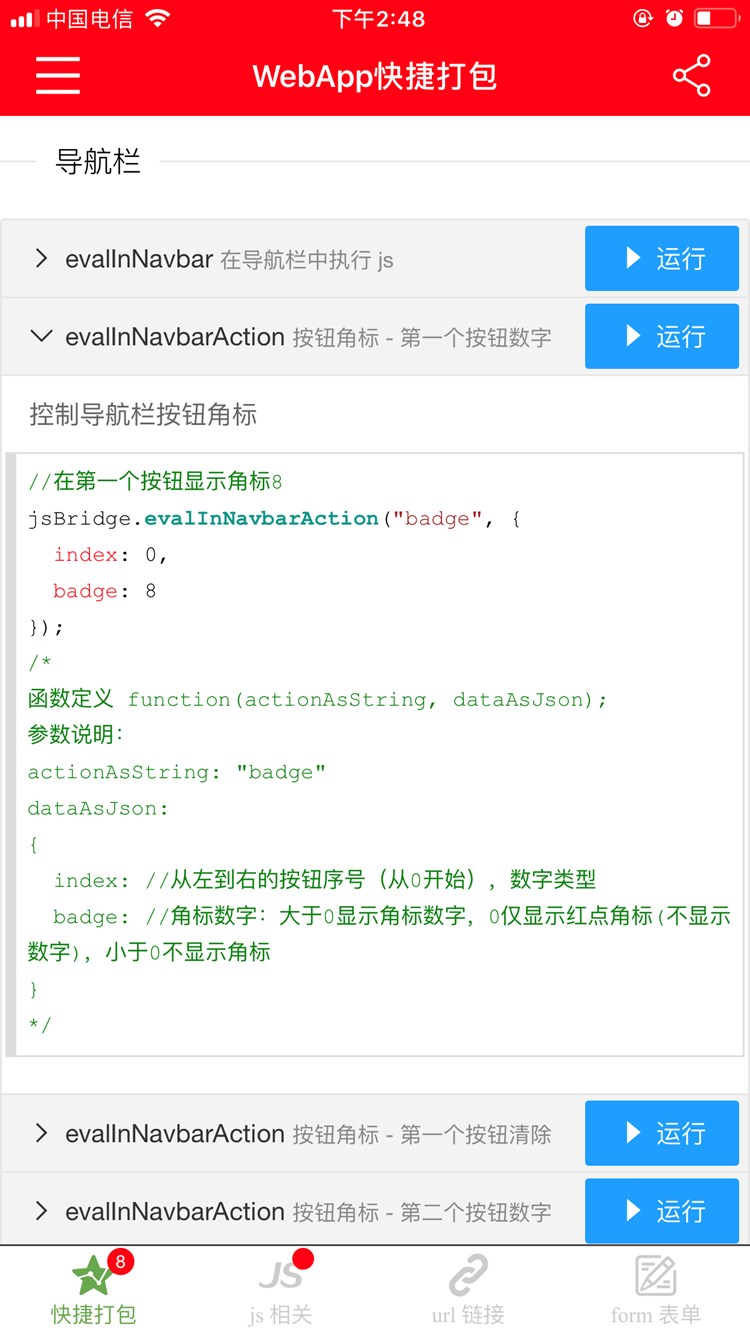Switch to the form 表单 tab label
Image resolution: width=750 pixels, height=1333 pixels.
[x=656, y=1314]
